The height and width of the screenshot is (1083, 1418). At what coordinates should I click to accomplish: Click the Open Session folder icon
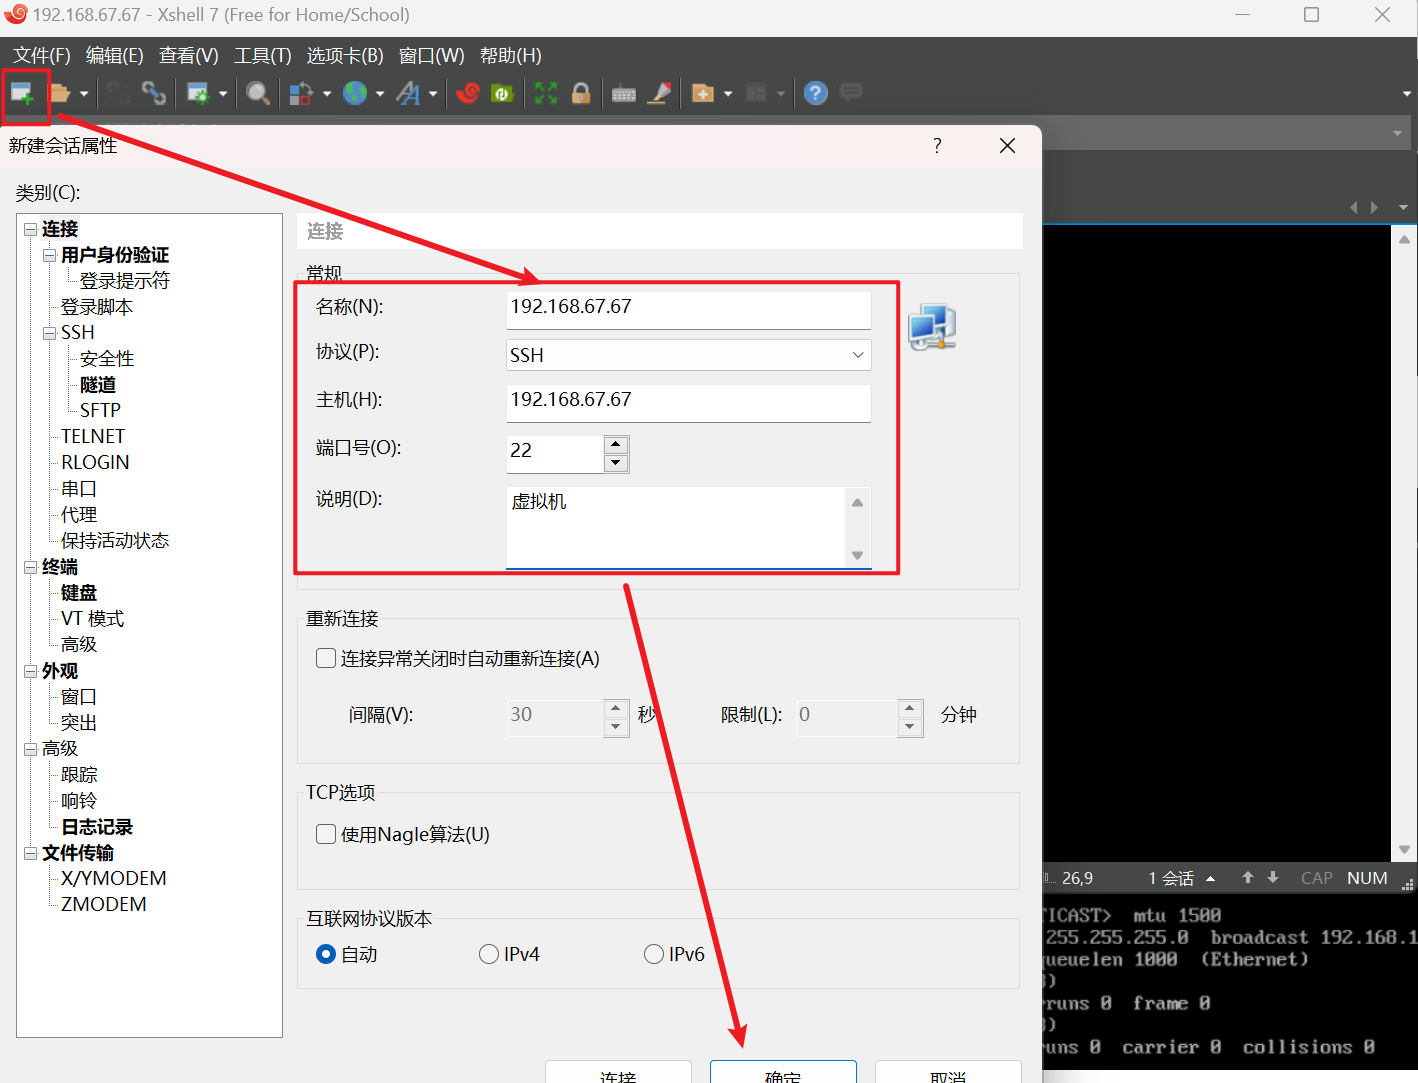60,93
